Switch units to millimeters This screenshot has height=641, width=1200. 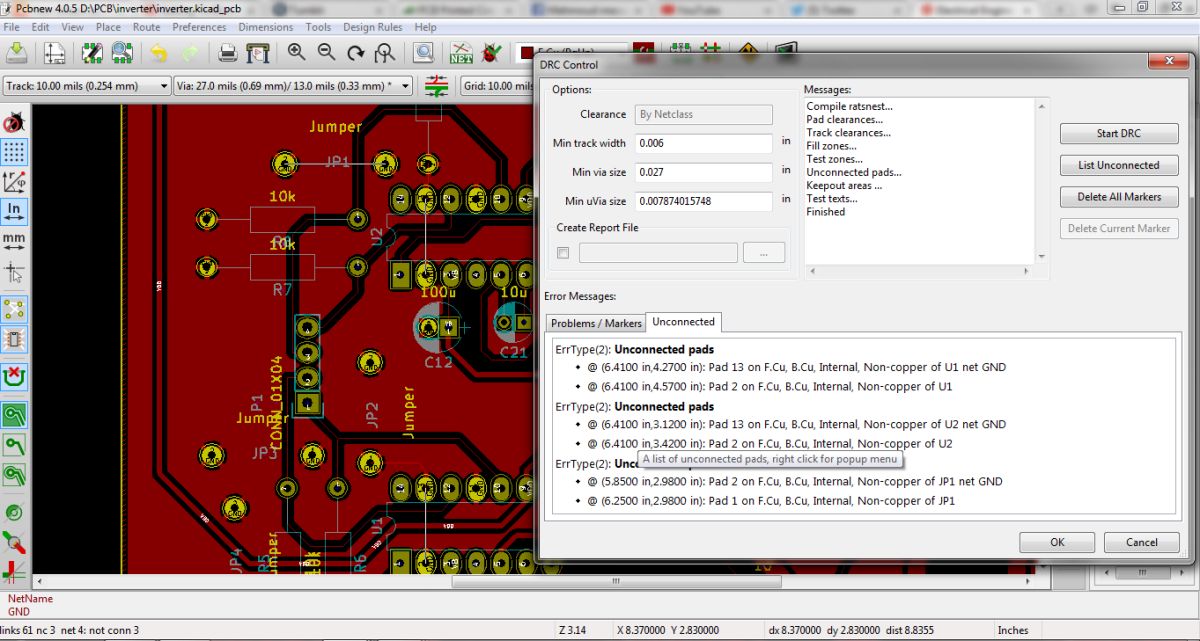tap(14, 241)
